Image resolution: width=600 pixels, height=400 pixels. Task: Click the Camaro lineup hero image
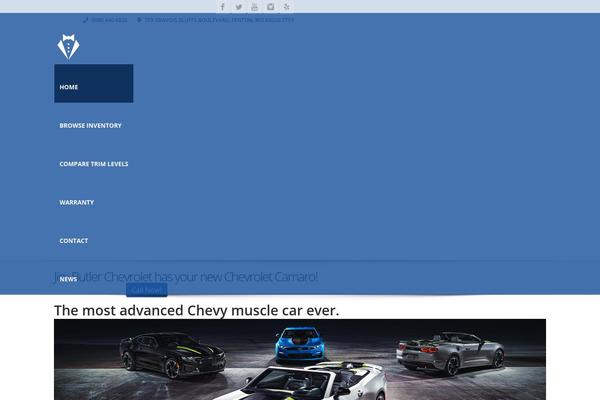pyautogui.click(x=300, y=359)
